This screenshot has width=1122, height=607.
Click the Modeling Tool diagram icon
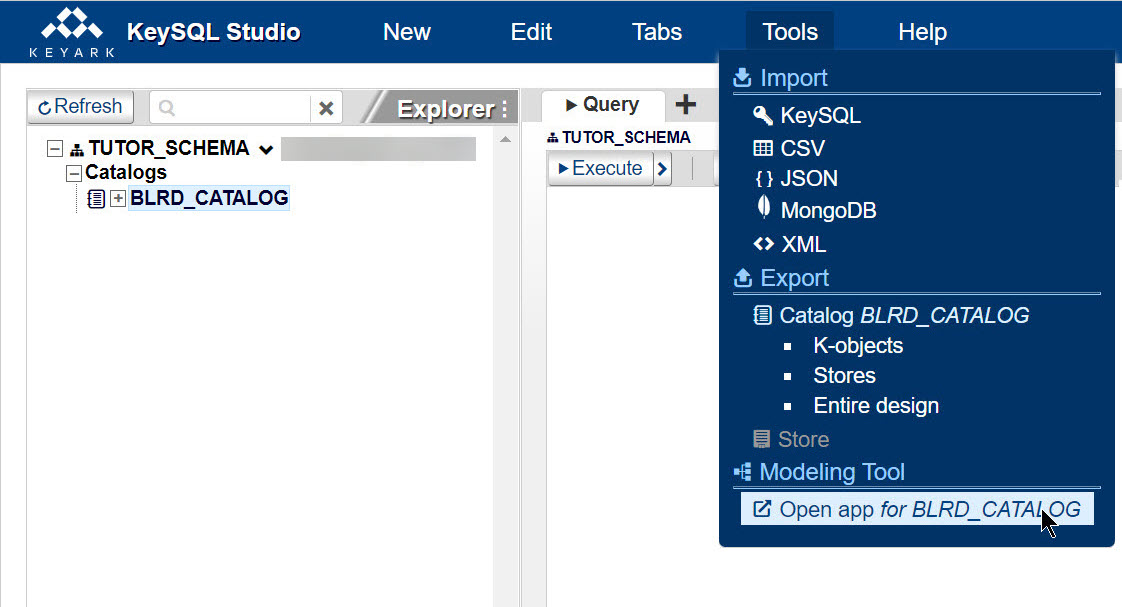(x=743, y=472)
